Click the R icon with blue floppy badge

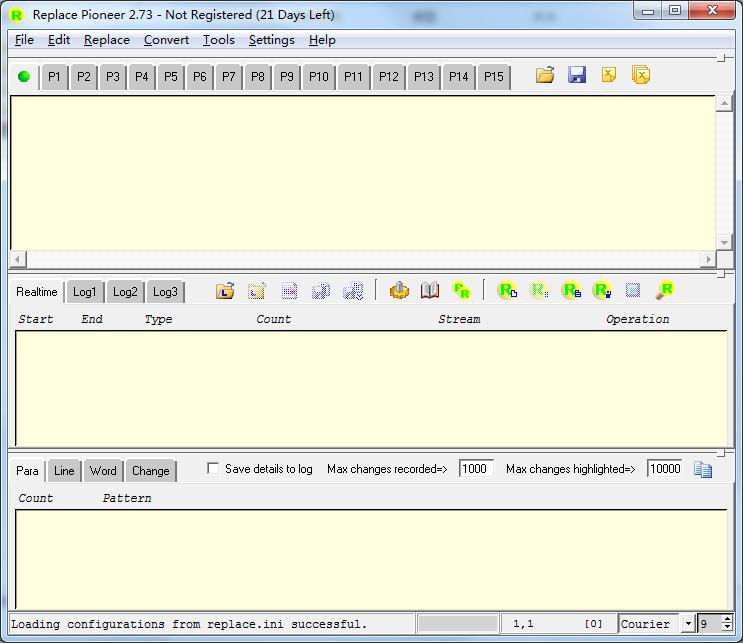(602, 290)
